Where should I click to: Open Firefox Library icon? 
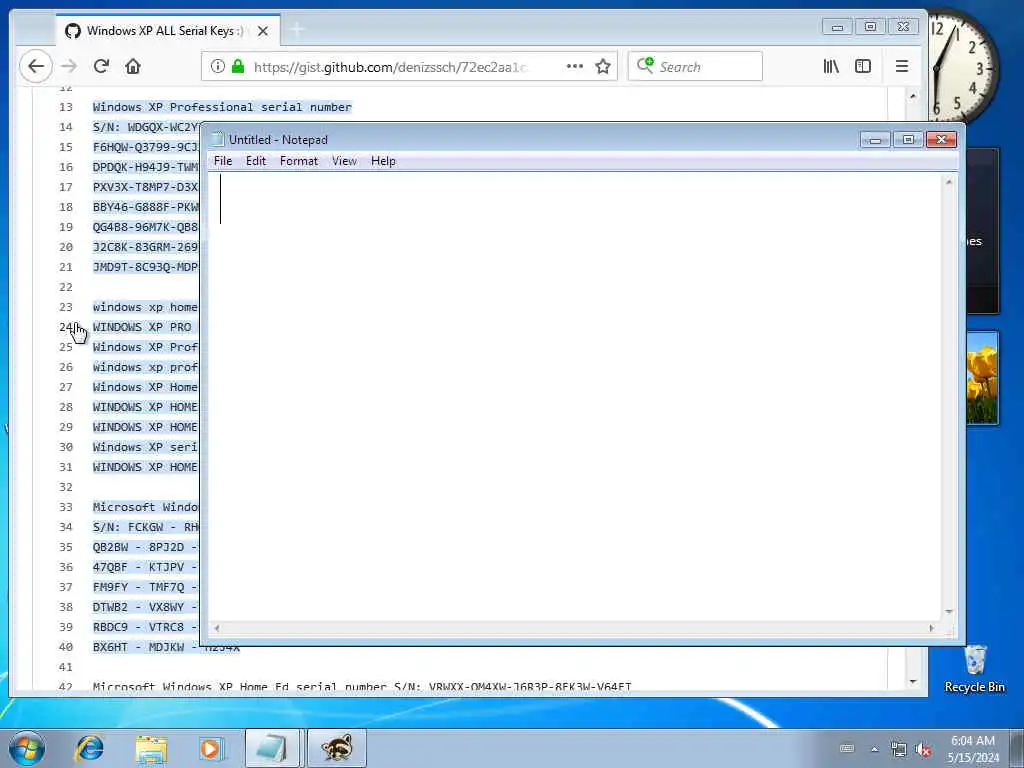tap(831, 66)
